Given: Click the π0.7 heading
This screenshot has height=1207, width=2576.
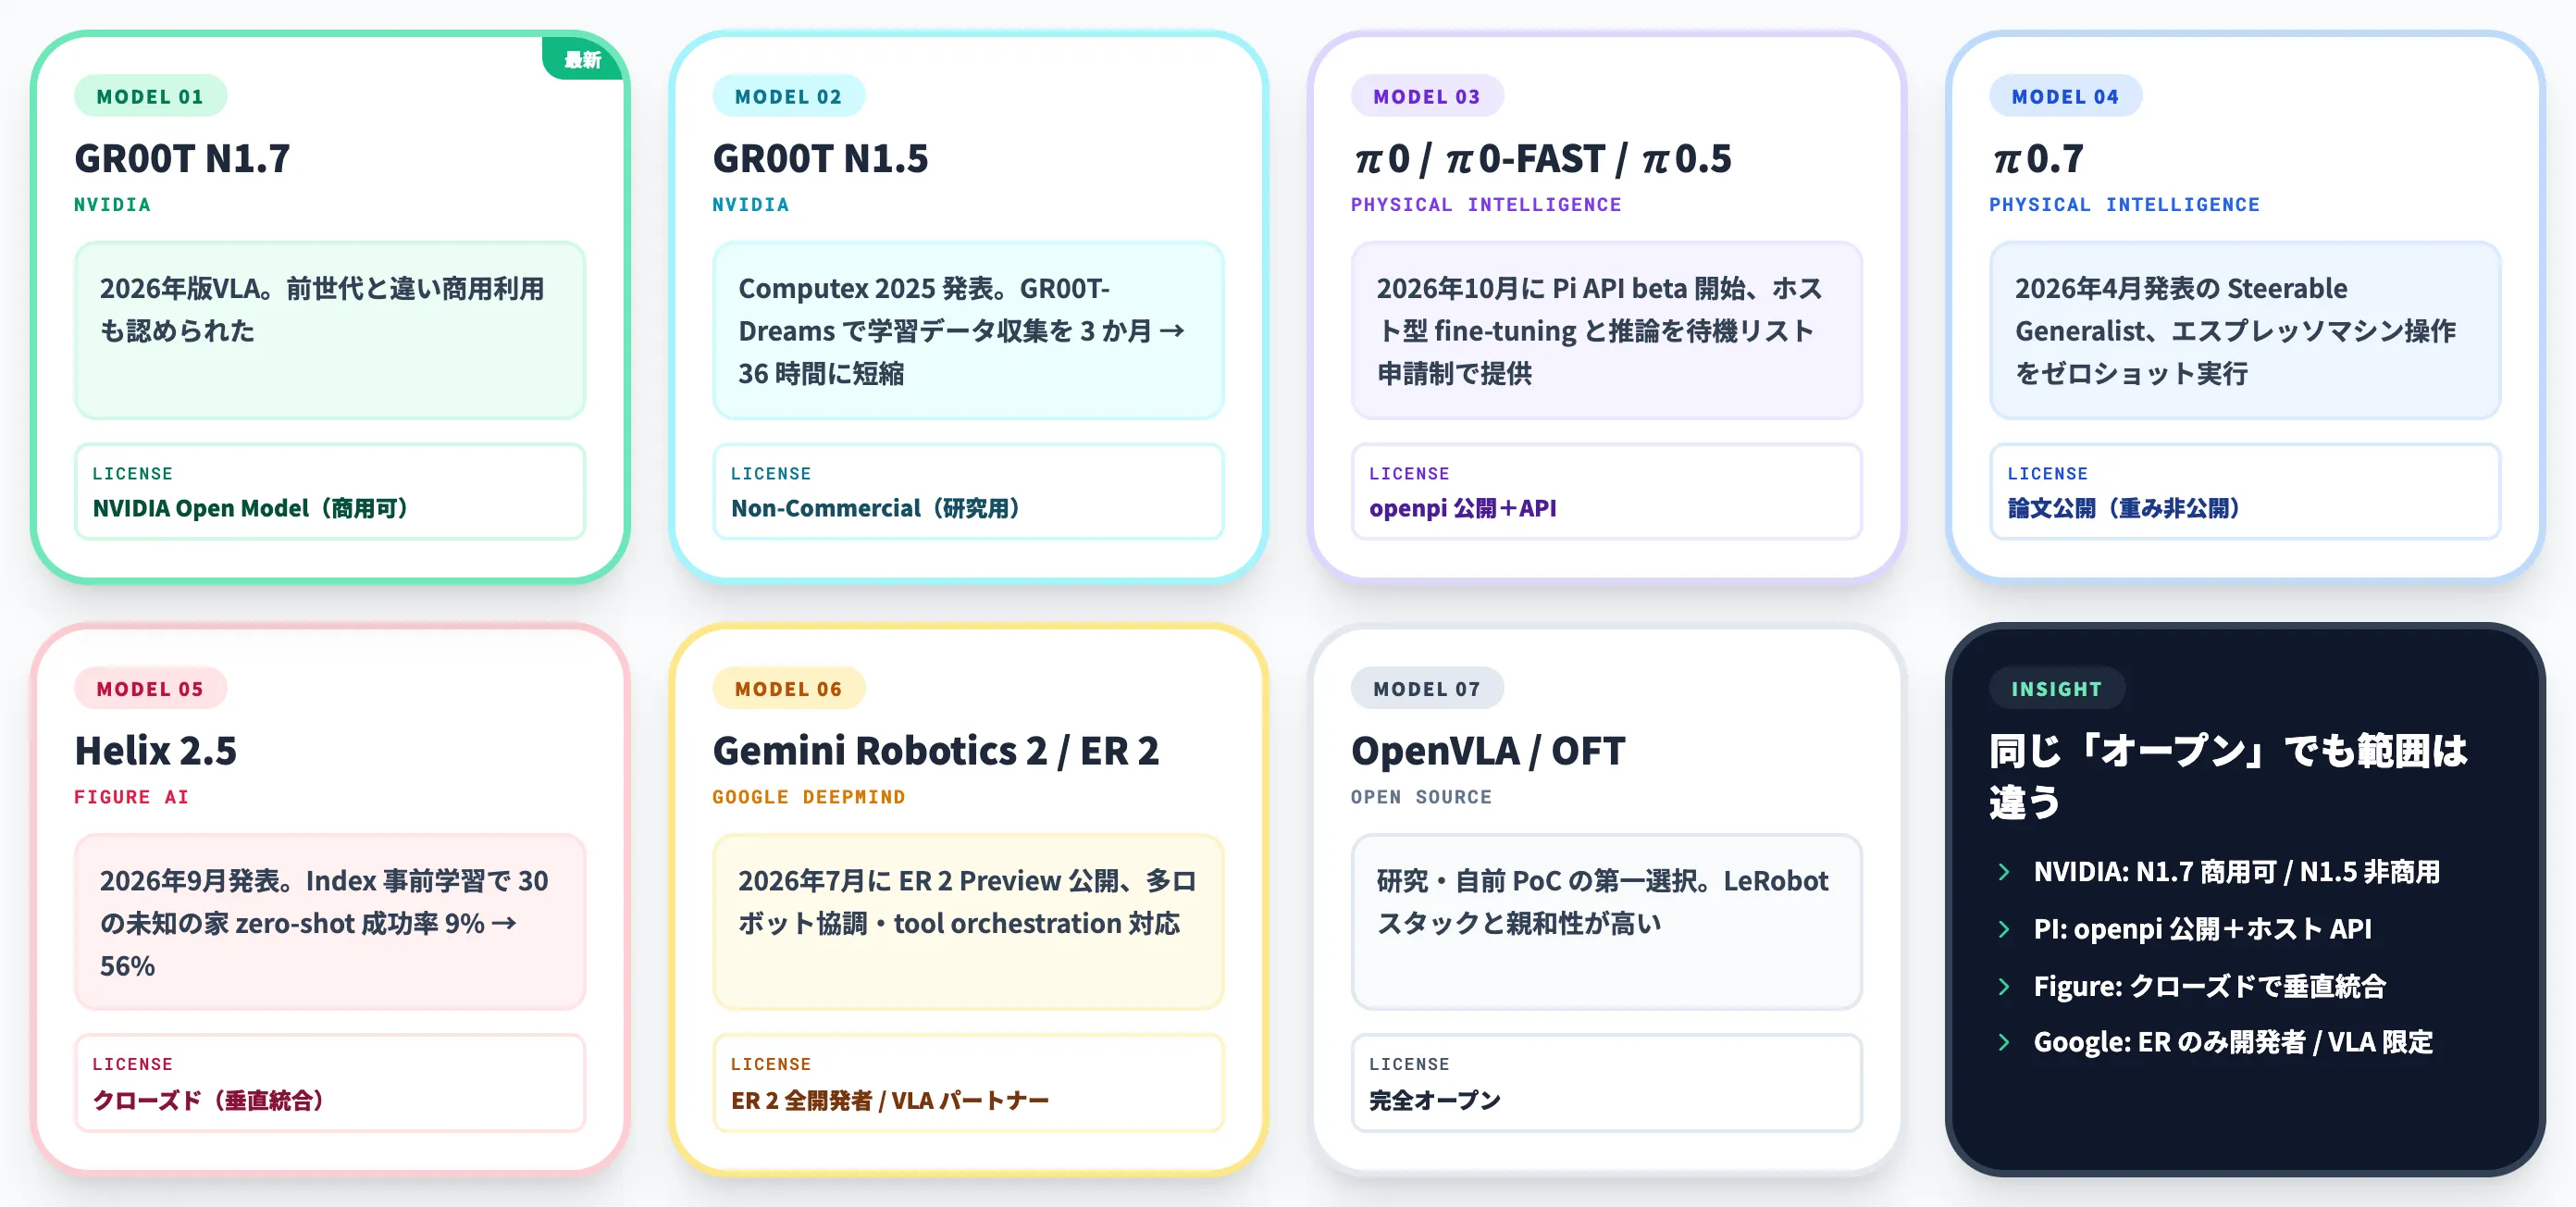Looking at the screenshot, I should pos(2037,158).
